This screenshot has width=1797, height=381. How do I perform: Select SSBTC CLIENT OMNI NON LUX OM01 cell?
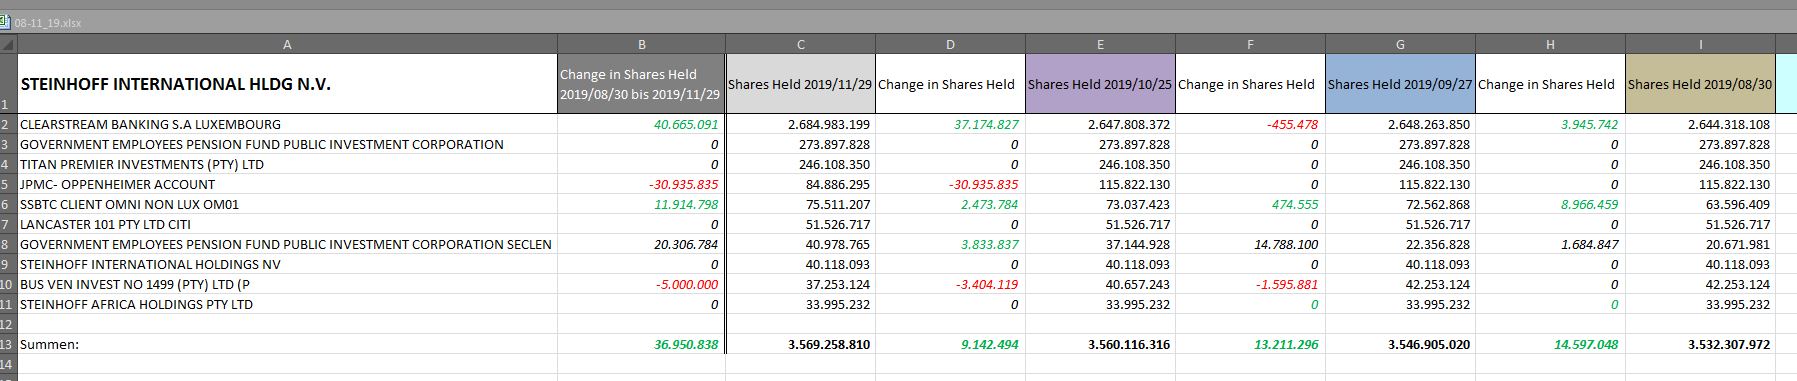[x=287, y=204]
